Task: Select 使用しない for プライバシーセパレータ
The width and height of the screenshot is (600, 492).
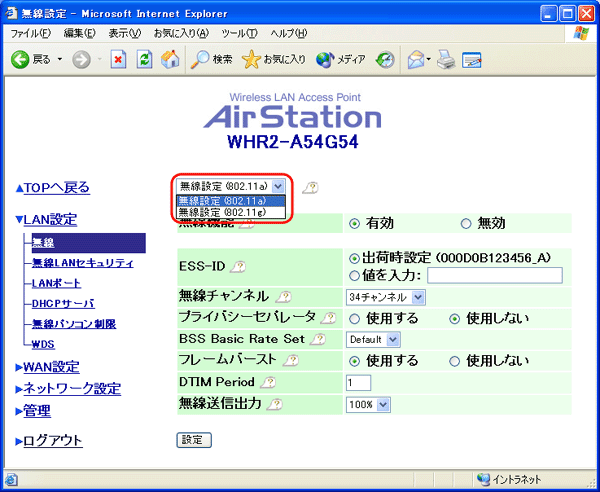Action: pyautogui.click(x=454, y=319)
